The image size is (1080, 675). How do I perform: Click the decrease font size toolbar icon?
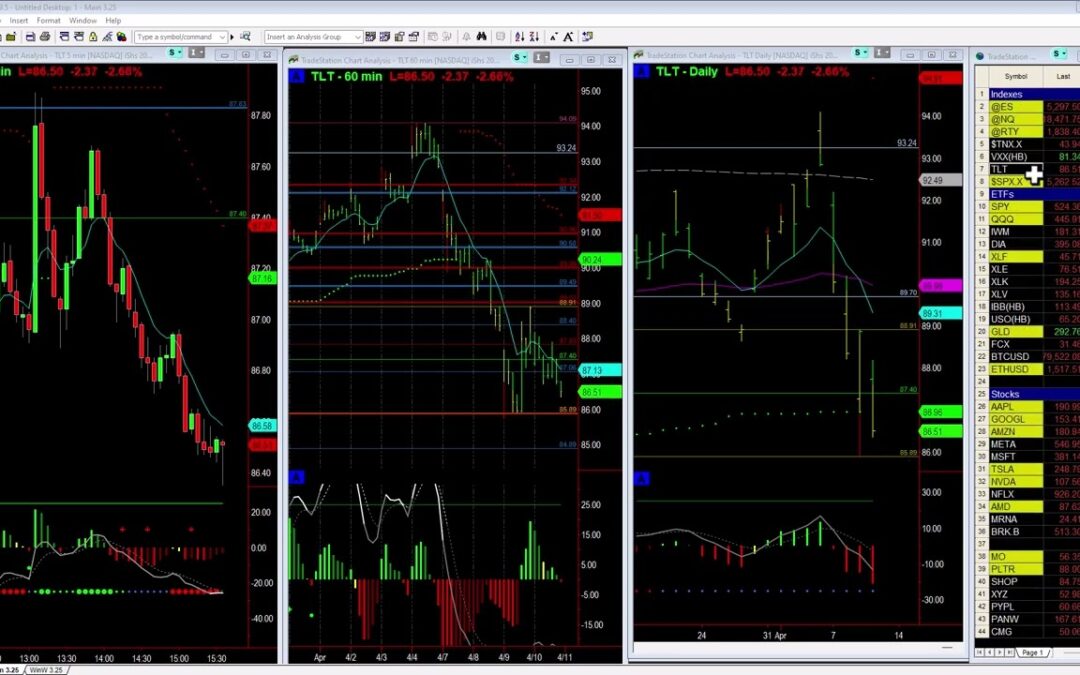pos(554,37)
